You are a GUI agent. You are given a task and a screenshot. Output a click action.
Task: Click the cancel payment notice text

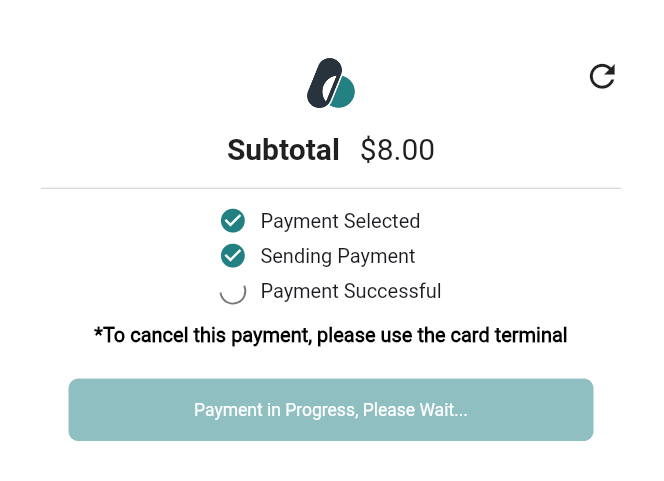pos(331,335)
